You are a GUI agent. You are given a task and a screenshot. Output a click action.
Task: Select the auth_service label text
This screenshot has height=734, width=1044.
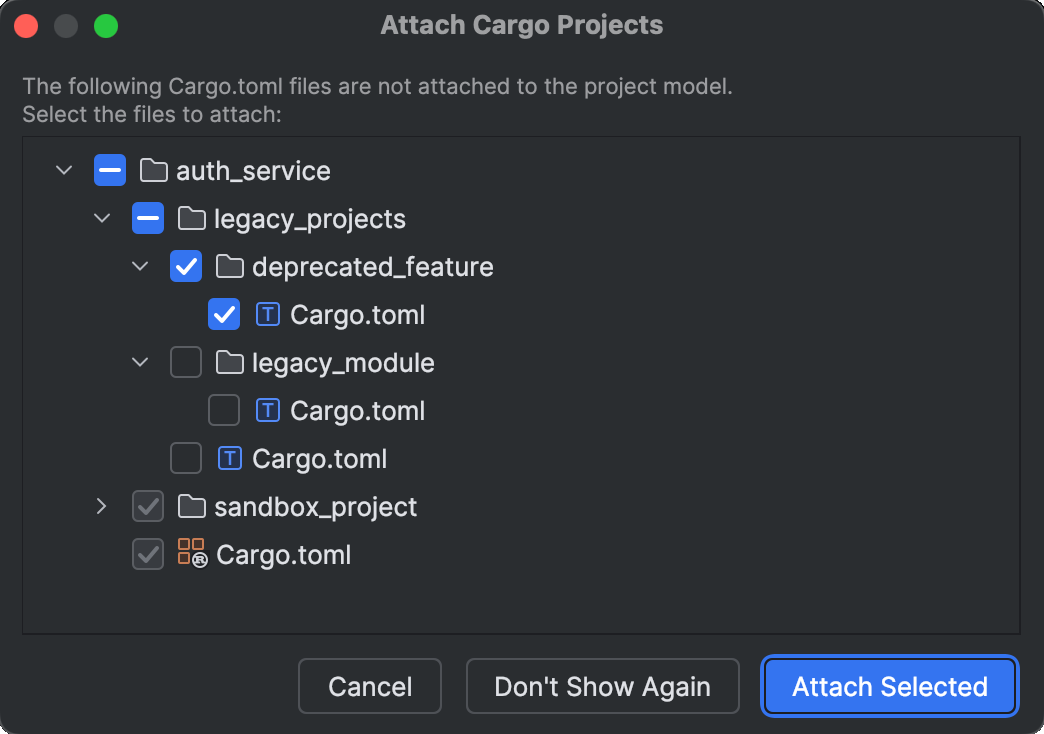(x=253, y=170)
